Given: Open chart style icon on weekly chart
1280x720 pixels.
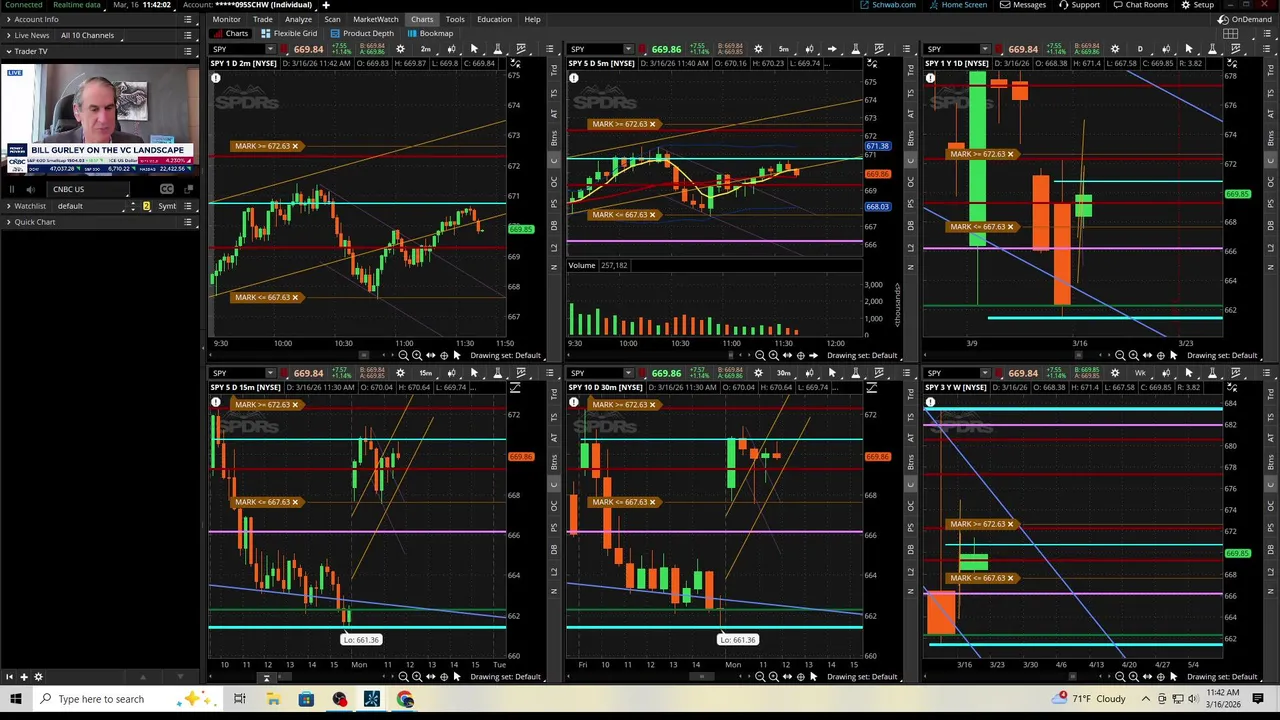Looking at the screenshot, I should pyautogui.click(x=1166, y=373).
